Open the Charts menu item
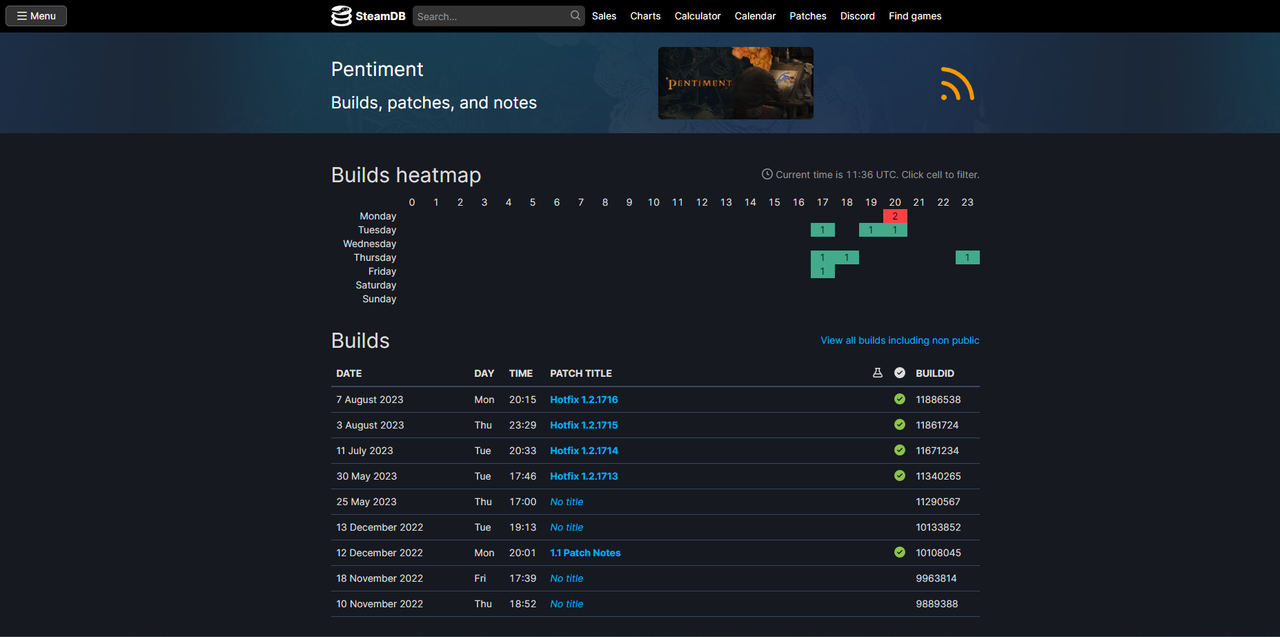 645,16
